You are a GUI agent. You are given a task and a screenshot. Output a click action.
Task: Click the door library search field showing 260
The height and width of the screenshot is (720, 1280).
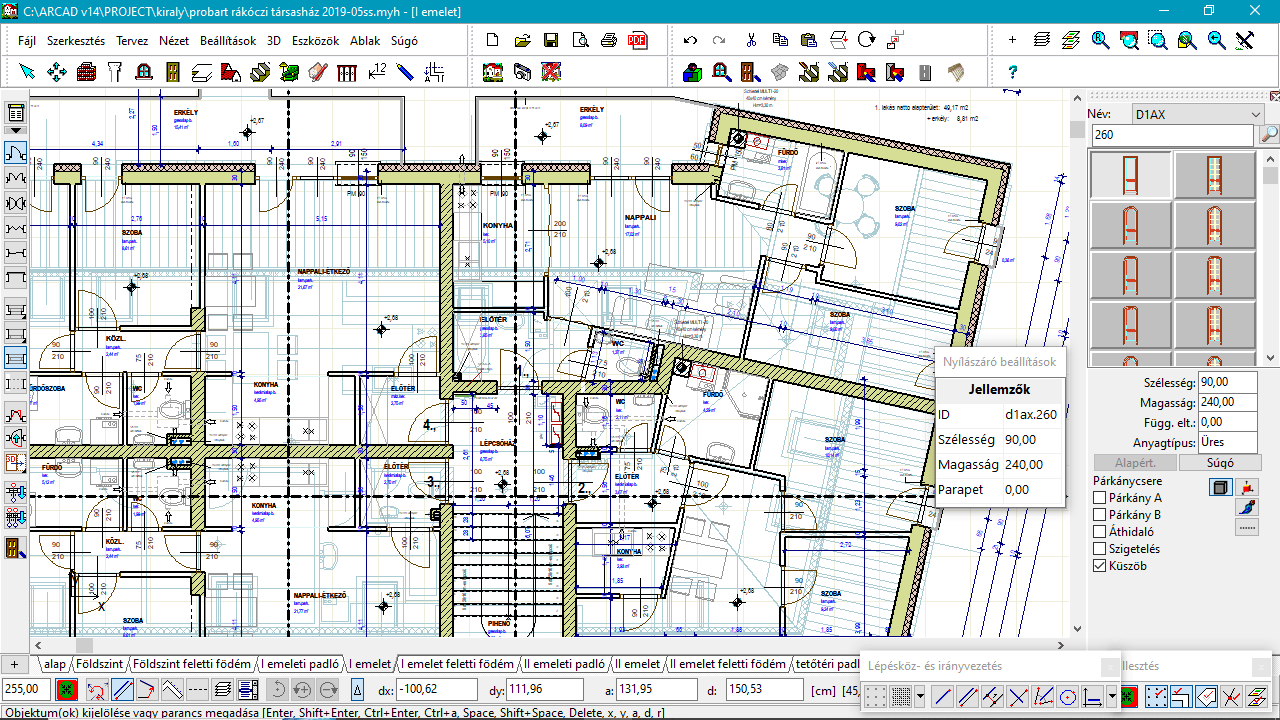point(1173,135)
